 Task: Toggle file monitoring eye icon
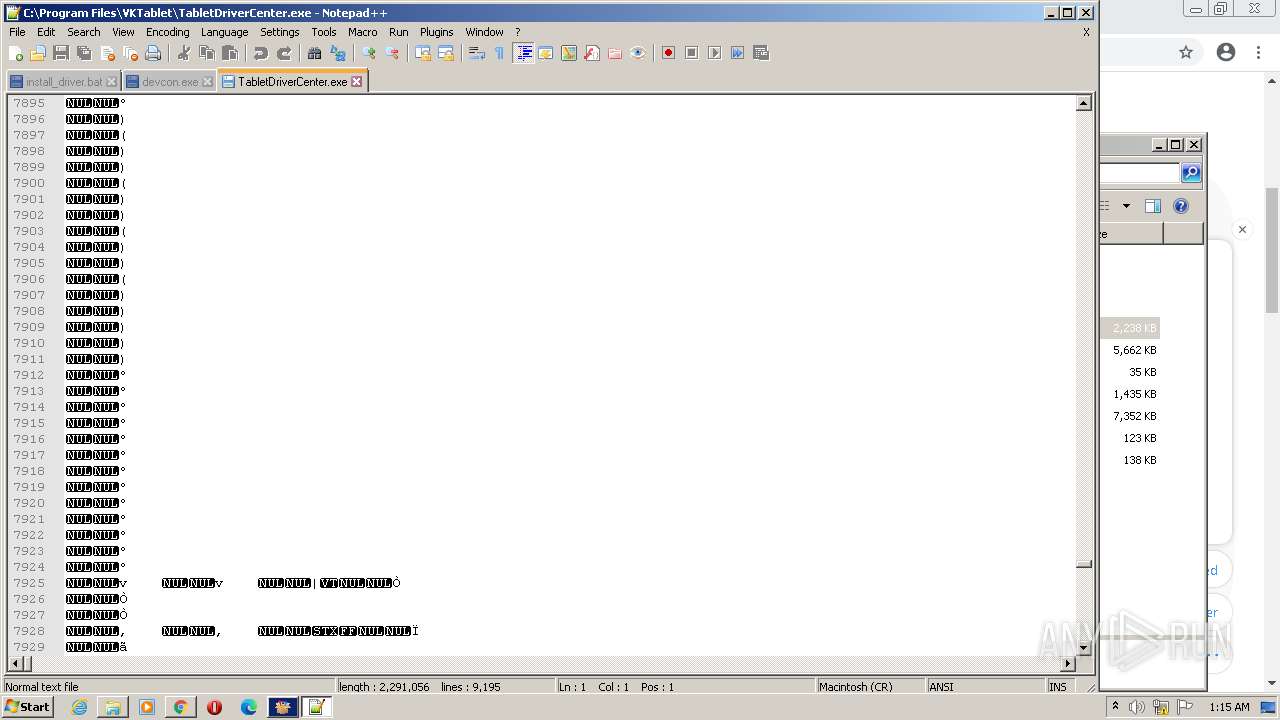click(638, 53)
